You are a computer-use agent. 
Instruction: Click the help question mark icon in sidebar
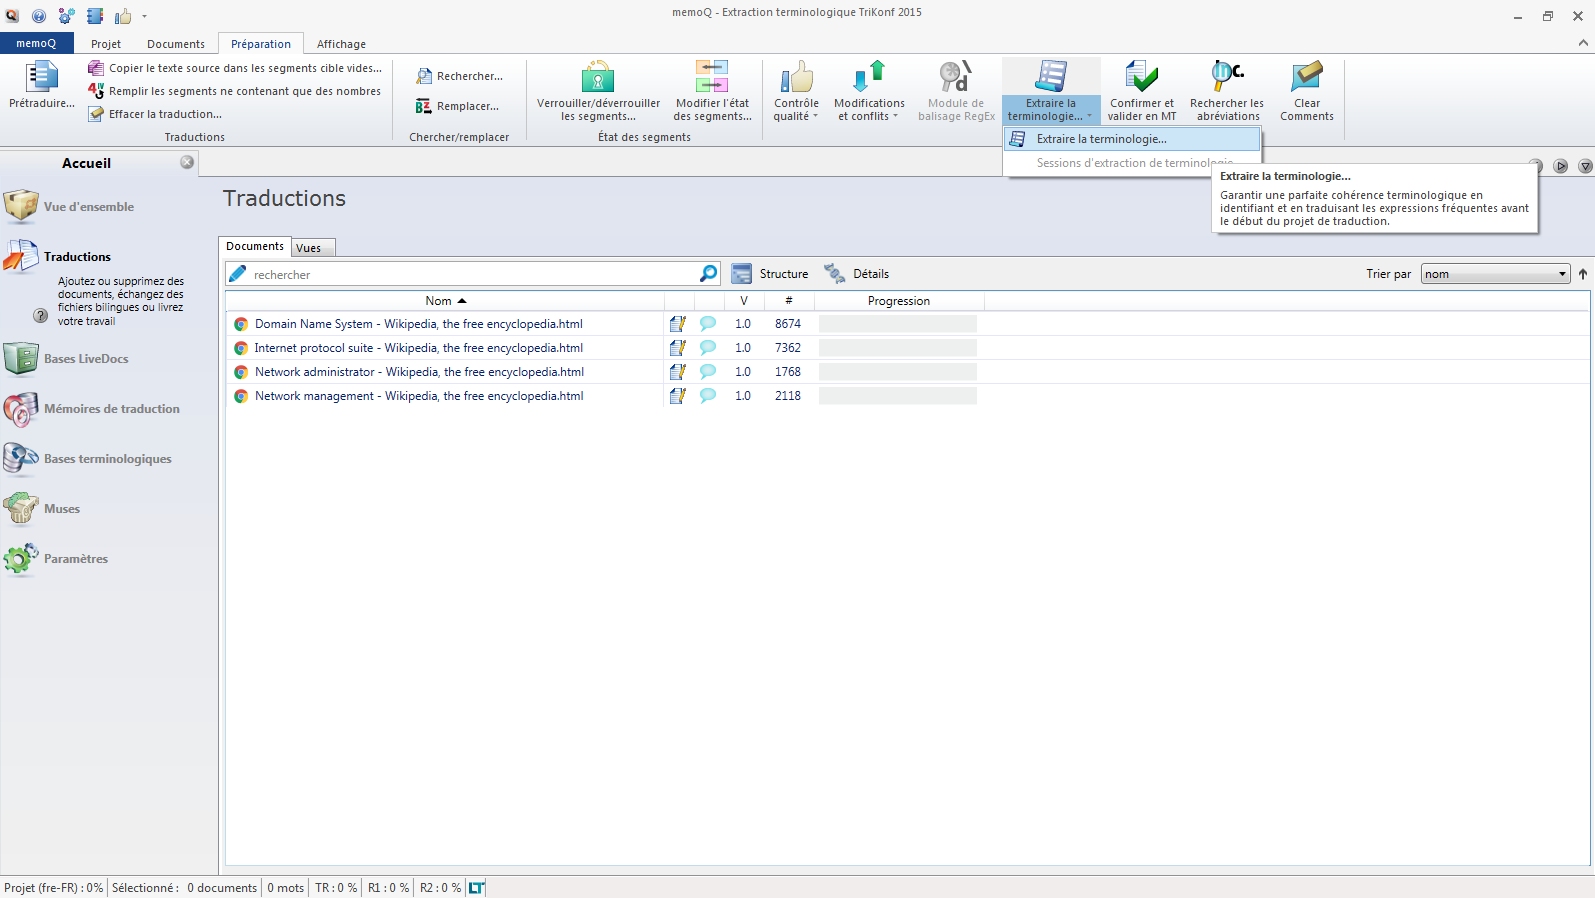(41, 315)
